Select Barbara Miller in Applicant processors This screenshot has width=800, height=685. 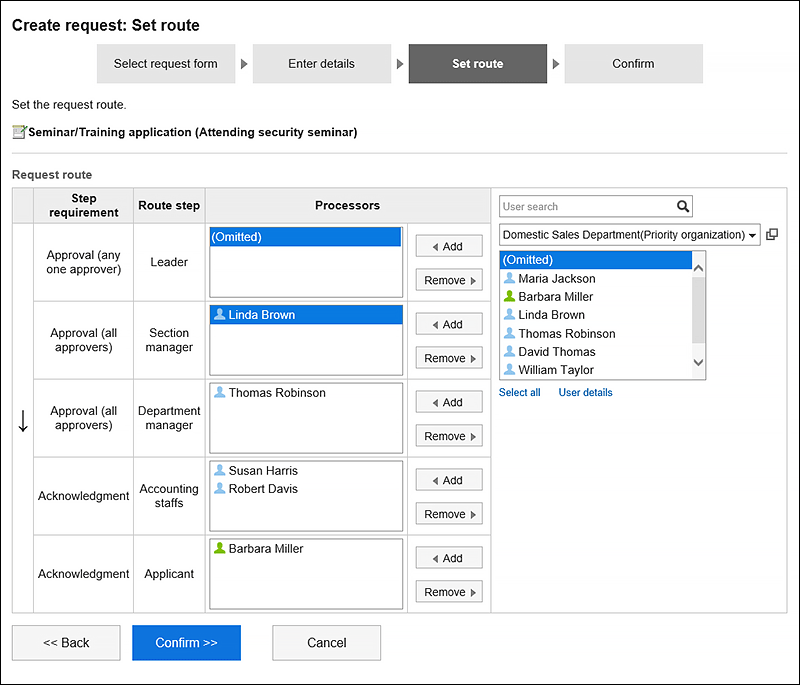point(306,548)
